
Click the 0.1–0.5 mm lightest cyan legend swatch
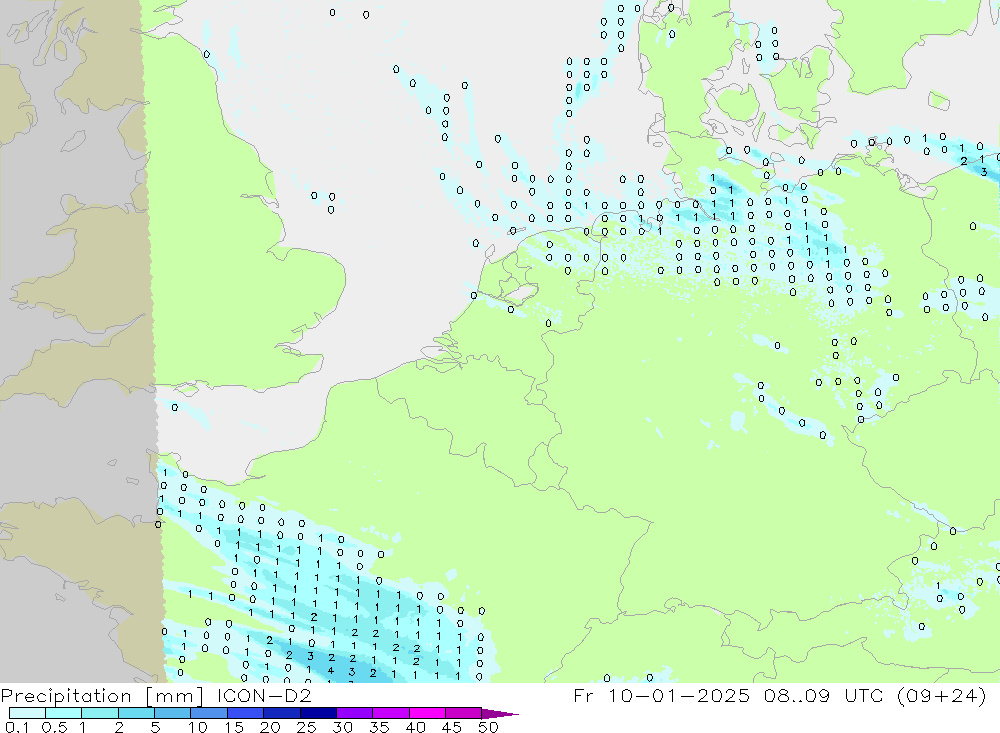[27, 713]
